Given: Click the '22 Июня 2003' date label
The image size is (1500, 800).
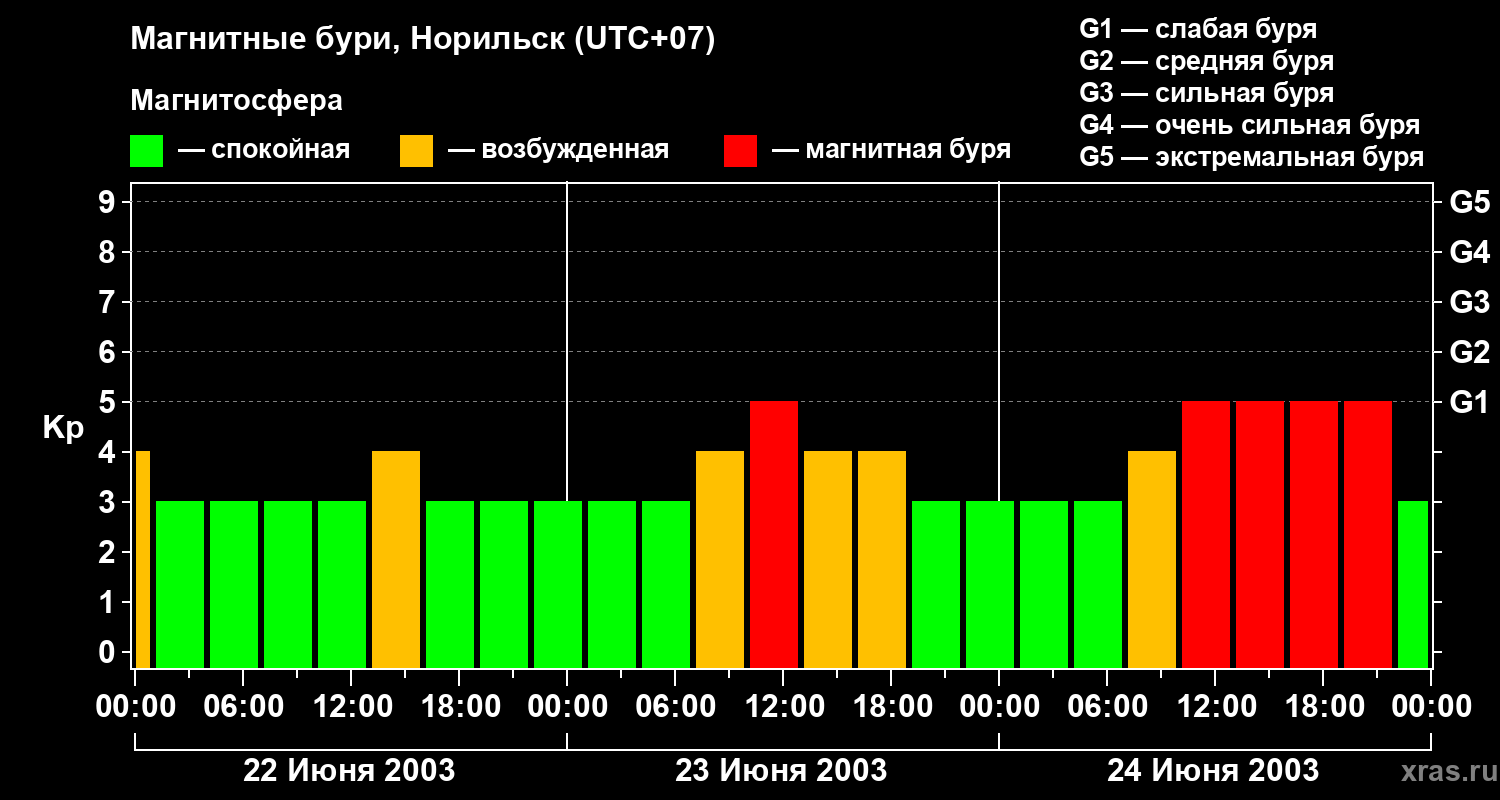Looking at the screenshot, I should pyautogui.click(x=349, y=771).
